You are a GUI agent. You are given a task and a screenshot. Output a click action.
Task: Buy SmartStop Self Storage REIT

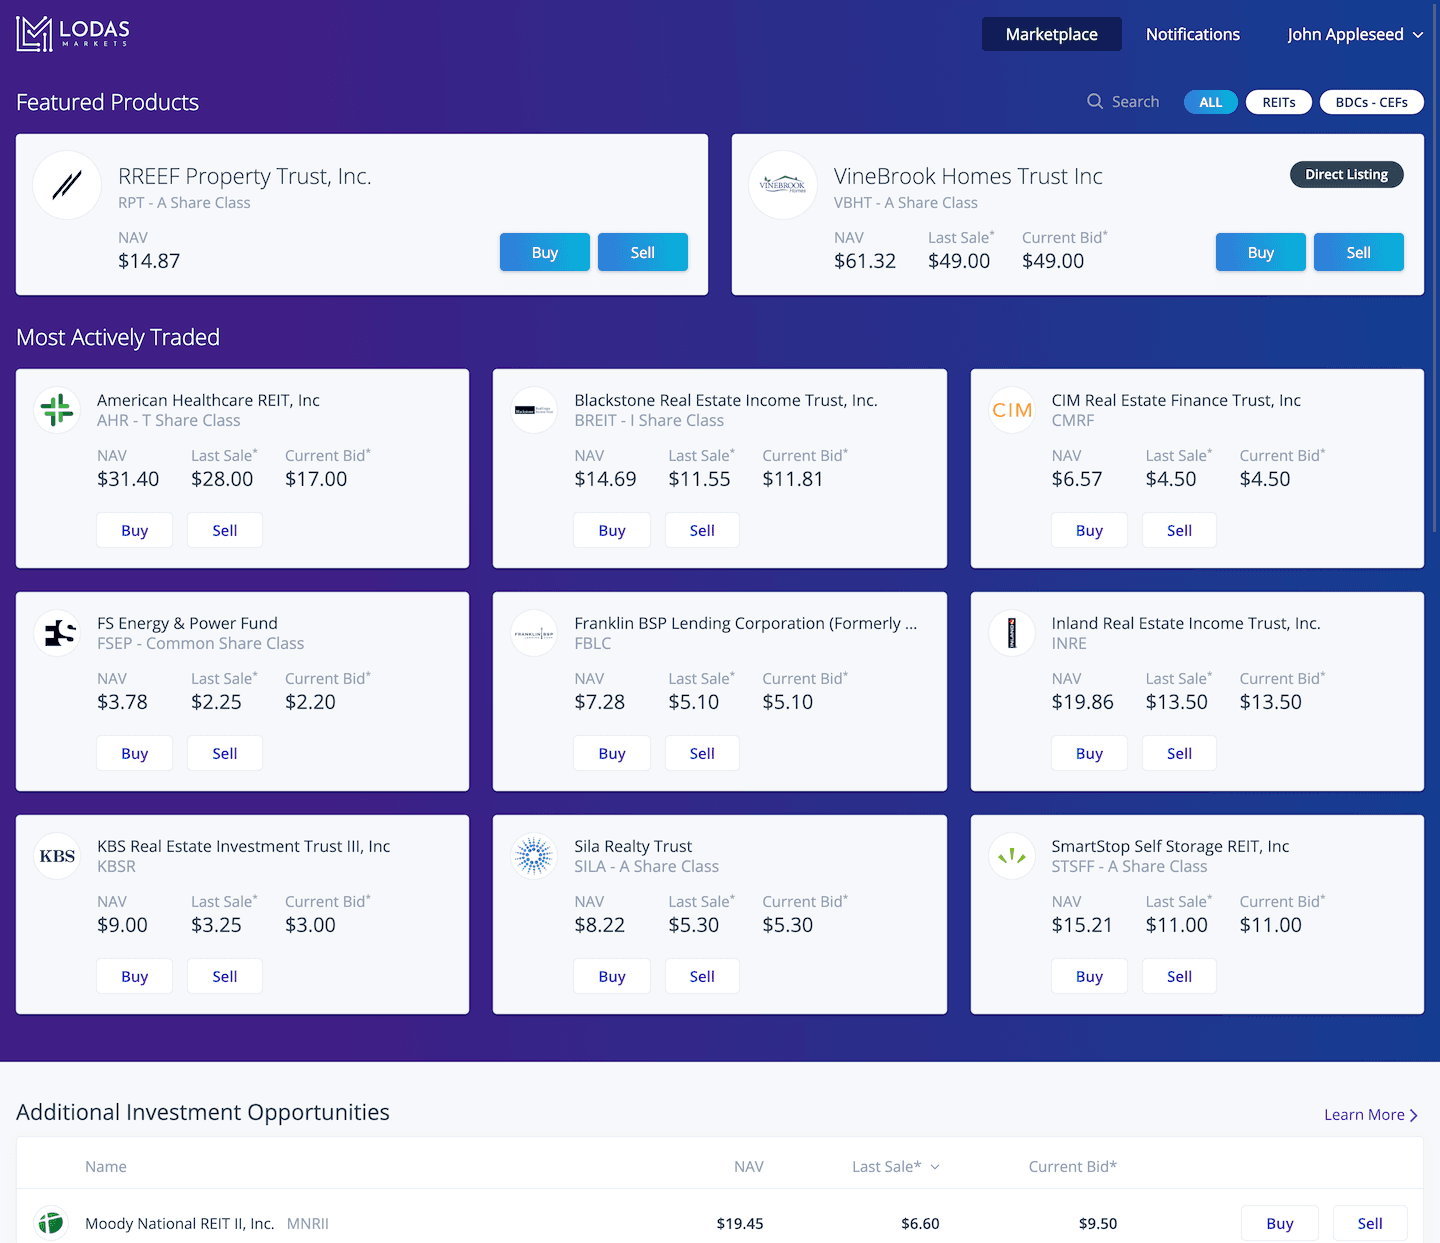(1089, 976)
